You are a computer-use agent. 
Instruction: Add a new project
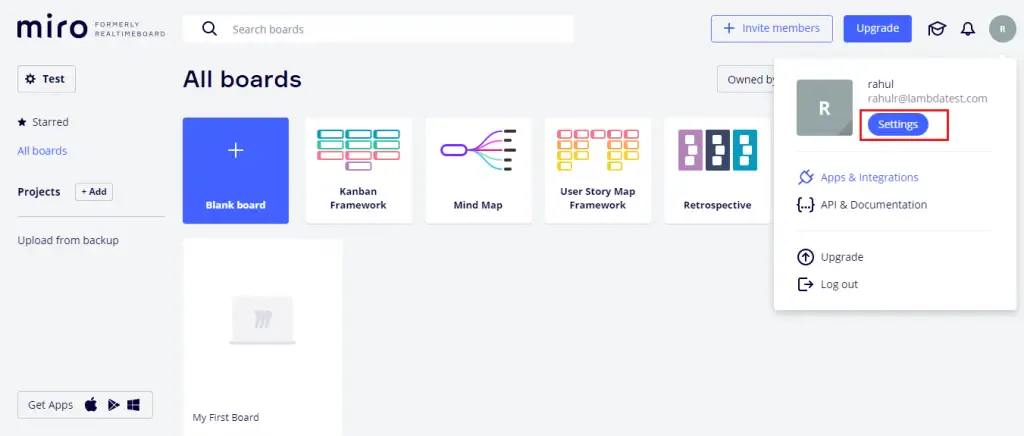(x=94, y=192)
